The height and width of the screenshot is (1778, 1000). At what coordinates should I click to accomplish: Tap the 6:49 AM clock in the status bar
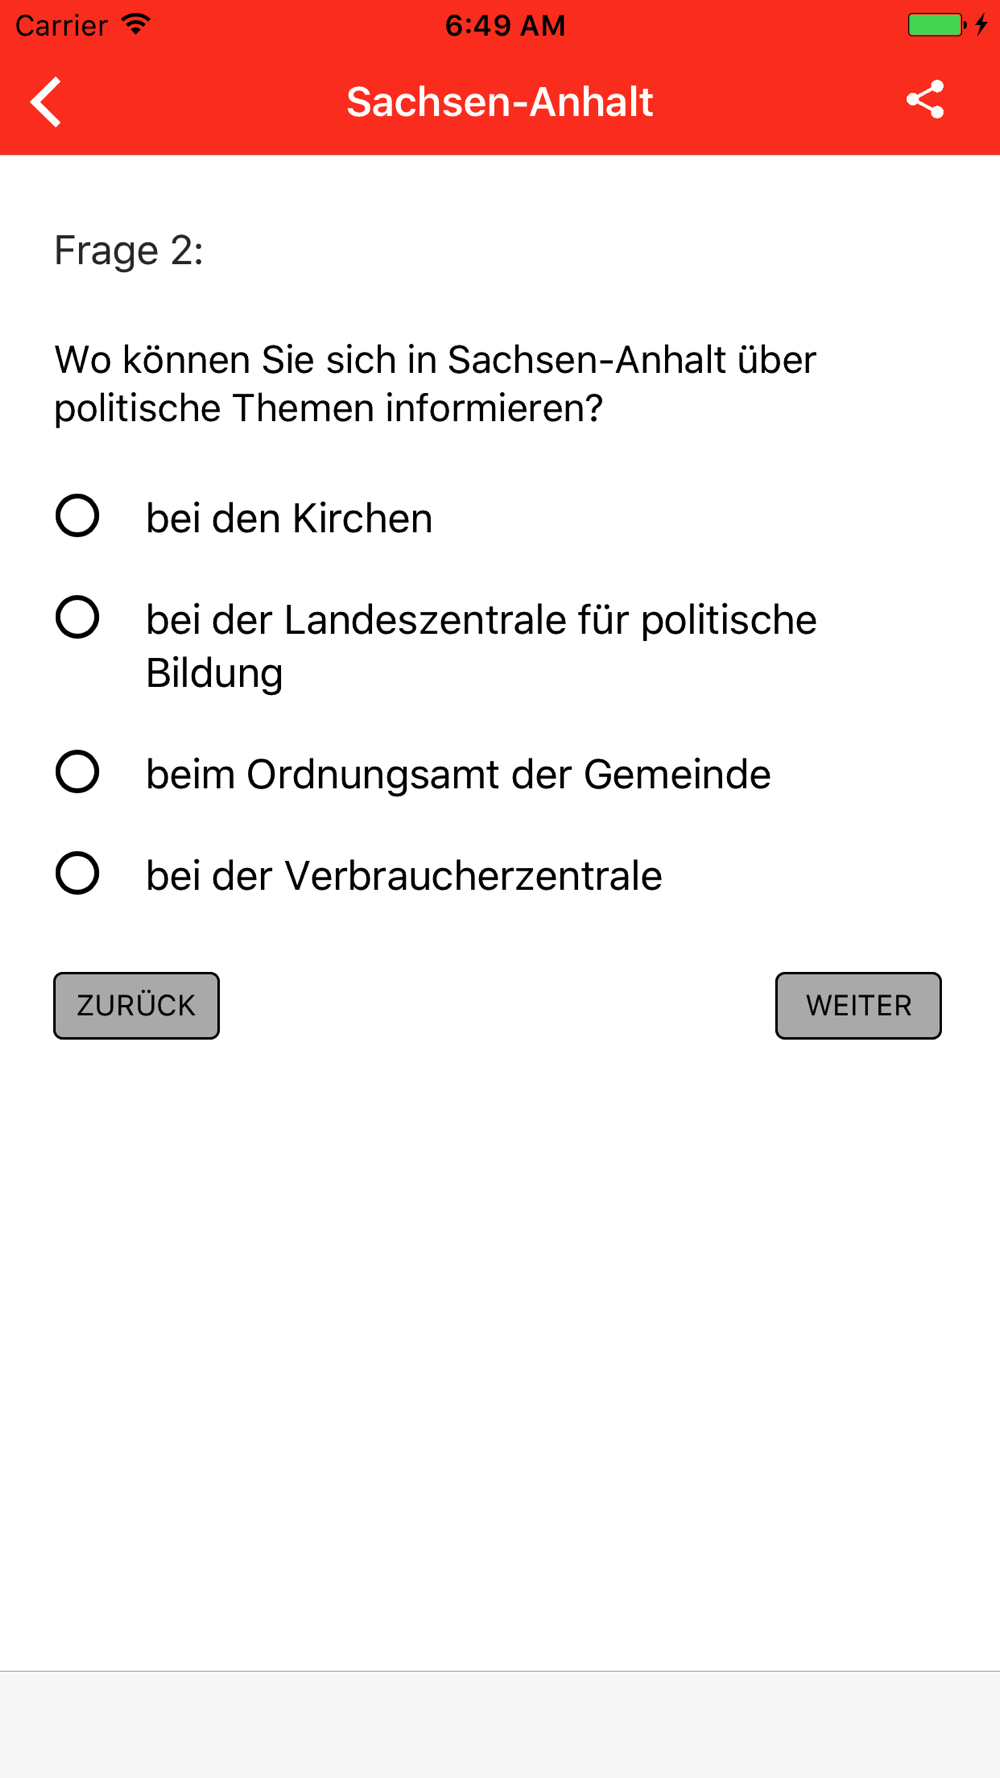(x=505, y=25)
